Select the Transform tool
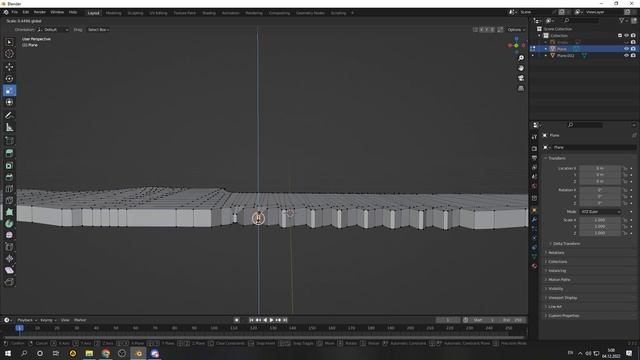This screenshot has height=360, width=640. tap(9, 102)
